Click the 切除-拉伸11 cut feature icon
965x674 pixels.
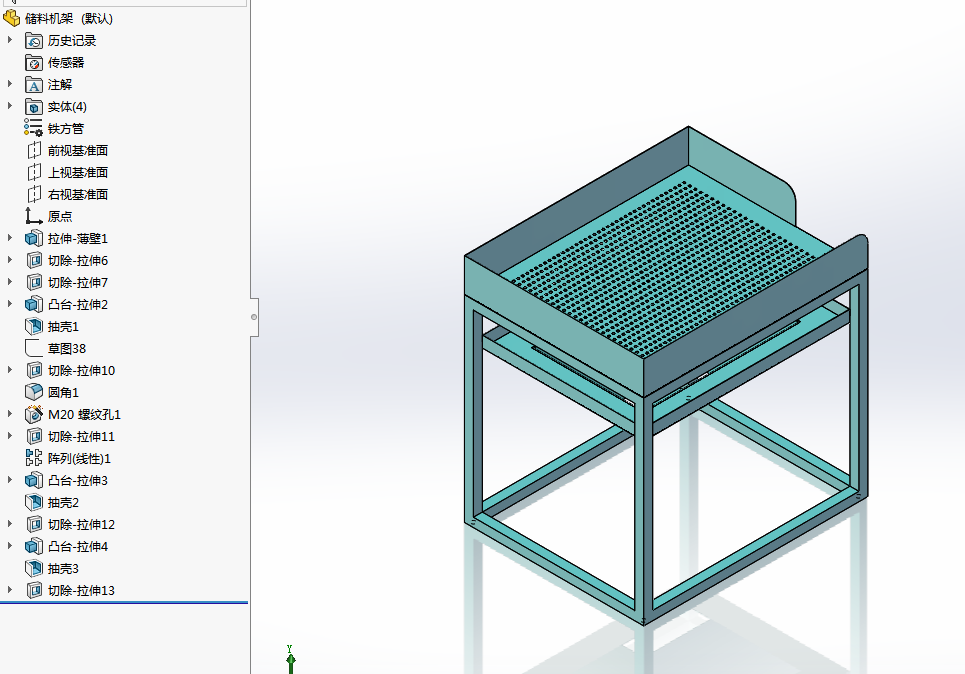tap(34, 437)
